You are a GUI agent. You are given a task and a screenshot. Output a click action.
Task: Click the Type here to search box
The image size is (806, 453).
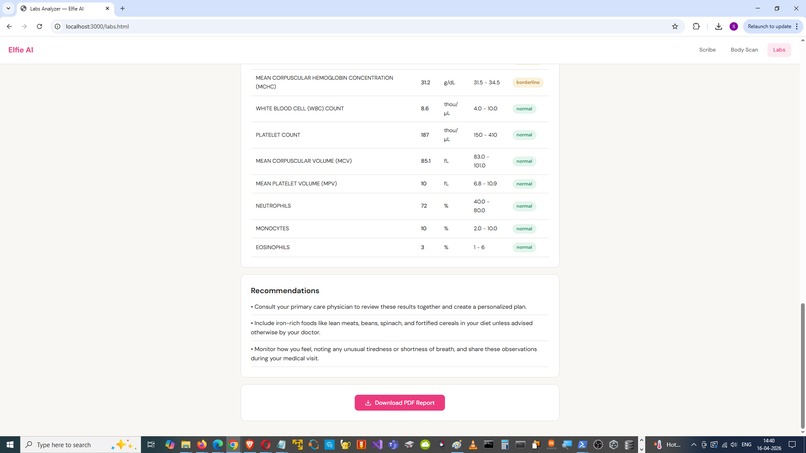pyautogui.click(x=80, y=444)
